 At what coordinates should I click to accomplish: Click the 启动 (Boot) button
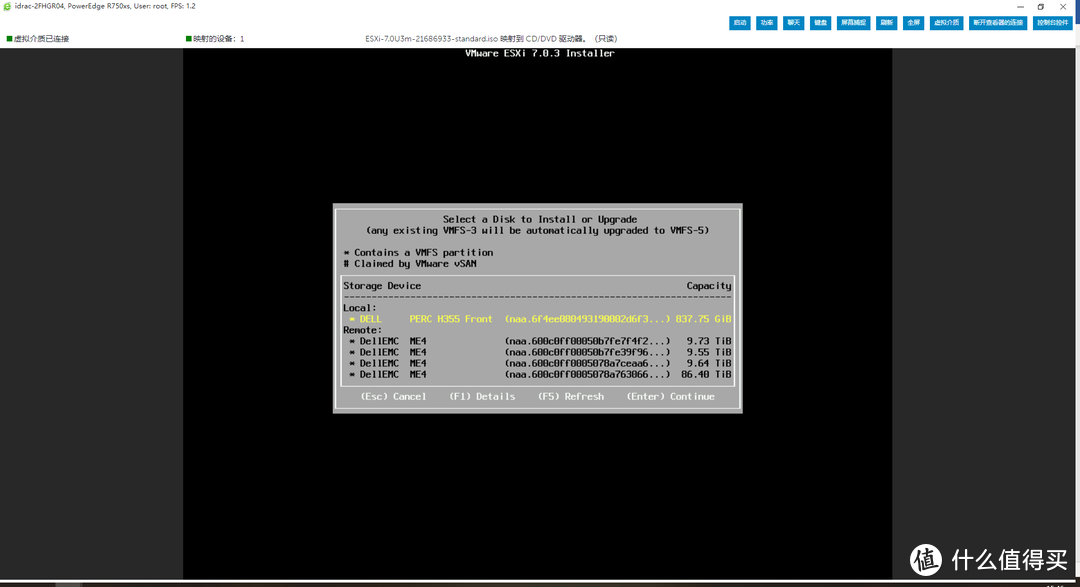pyautogui.click(x=739, y=23)
